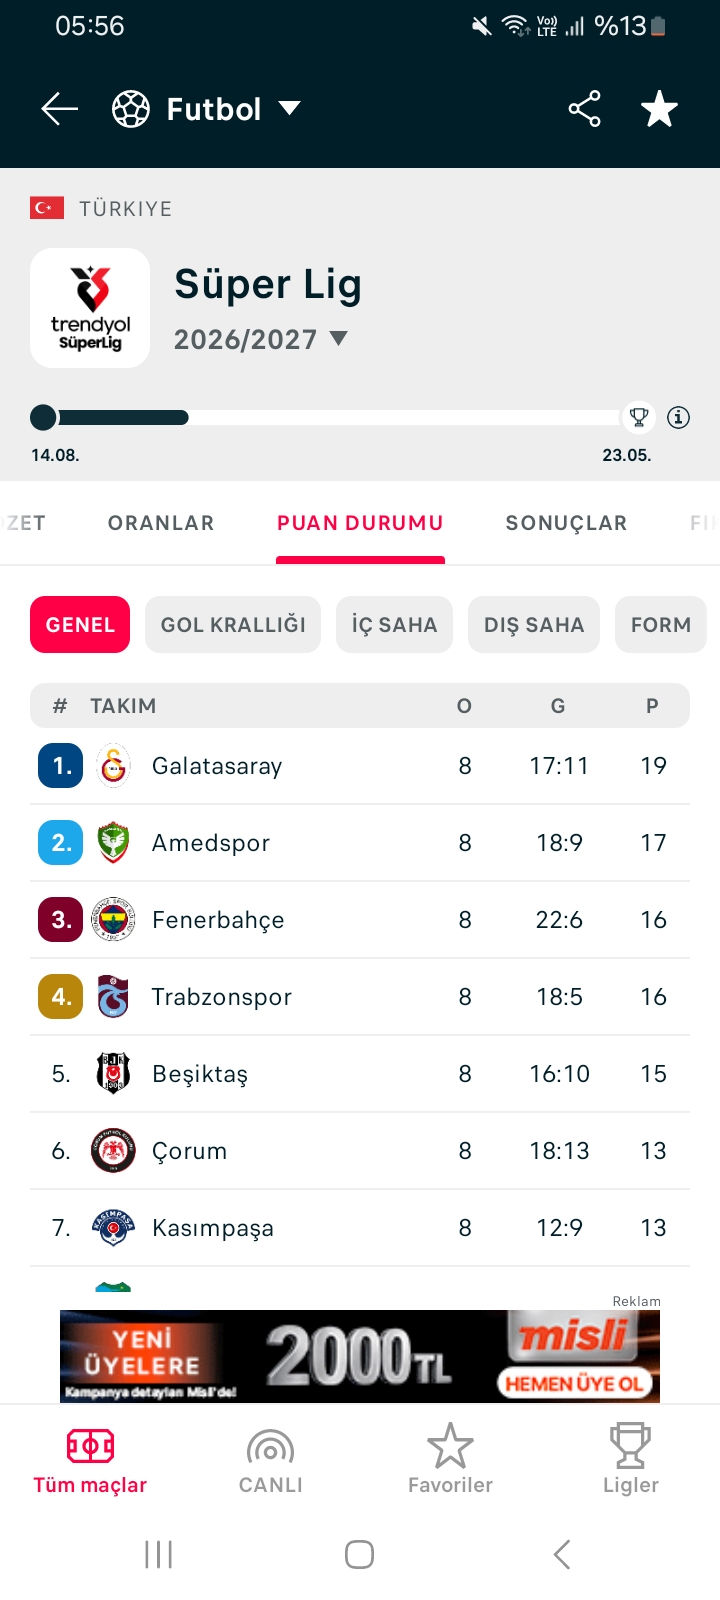Tap the trophy icon on season timeline
The height and width of the screenshot is (1600, 720).
point(638,417)
